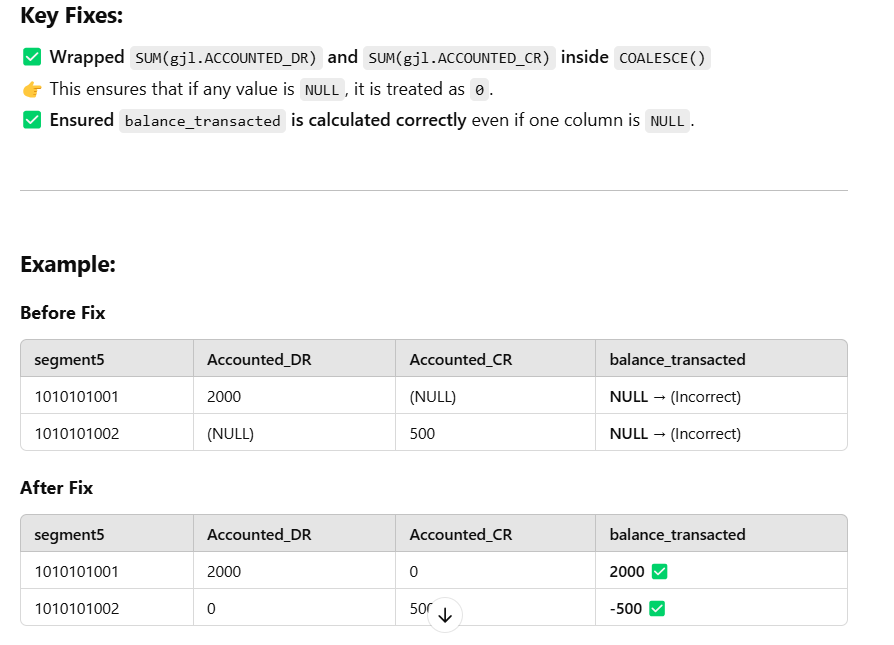This screenshot has width=894, height=645.
Task: Click the green checkmark next to 2000 result
Action: [x=659, y=572]
